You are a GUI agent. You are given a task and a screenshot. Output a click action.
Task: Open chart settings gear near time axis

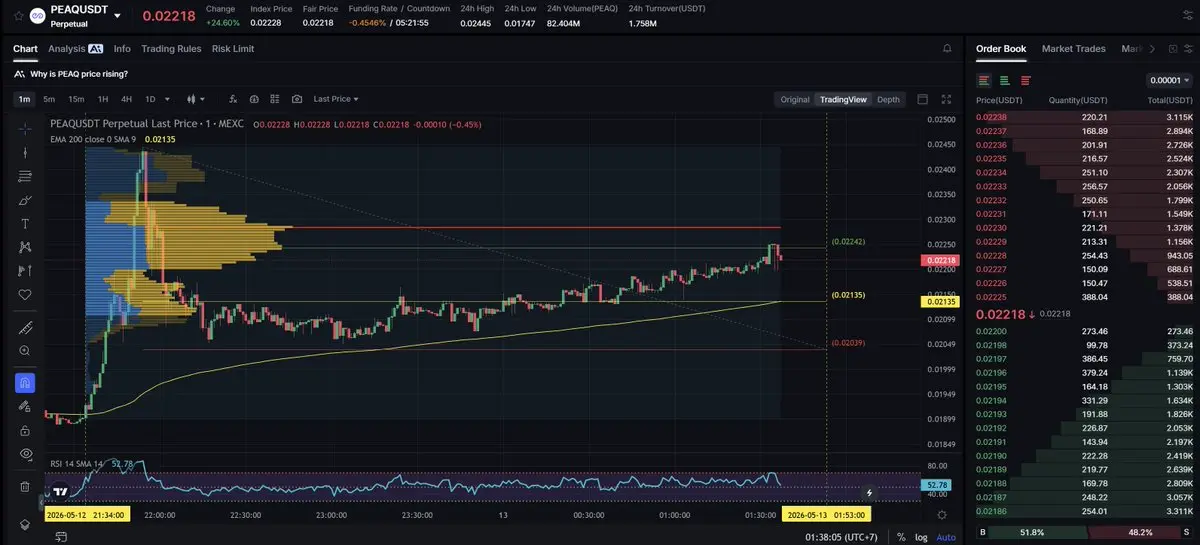(941, 514)
